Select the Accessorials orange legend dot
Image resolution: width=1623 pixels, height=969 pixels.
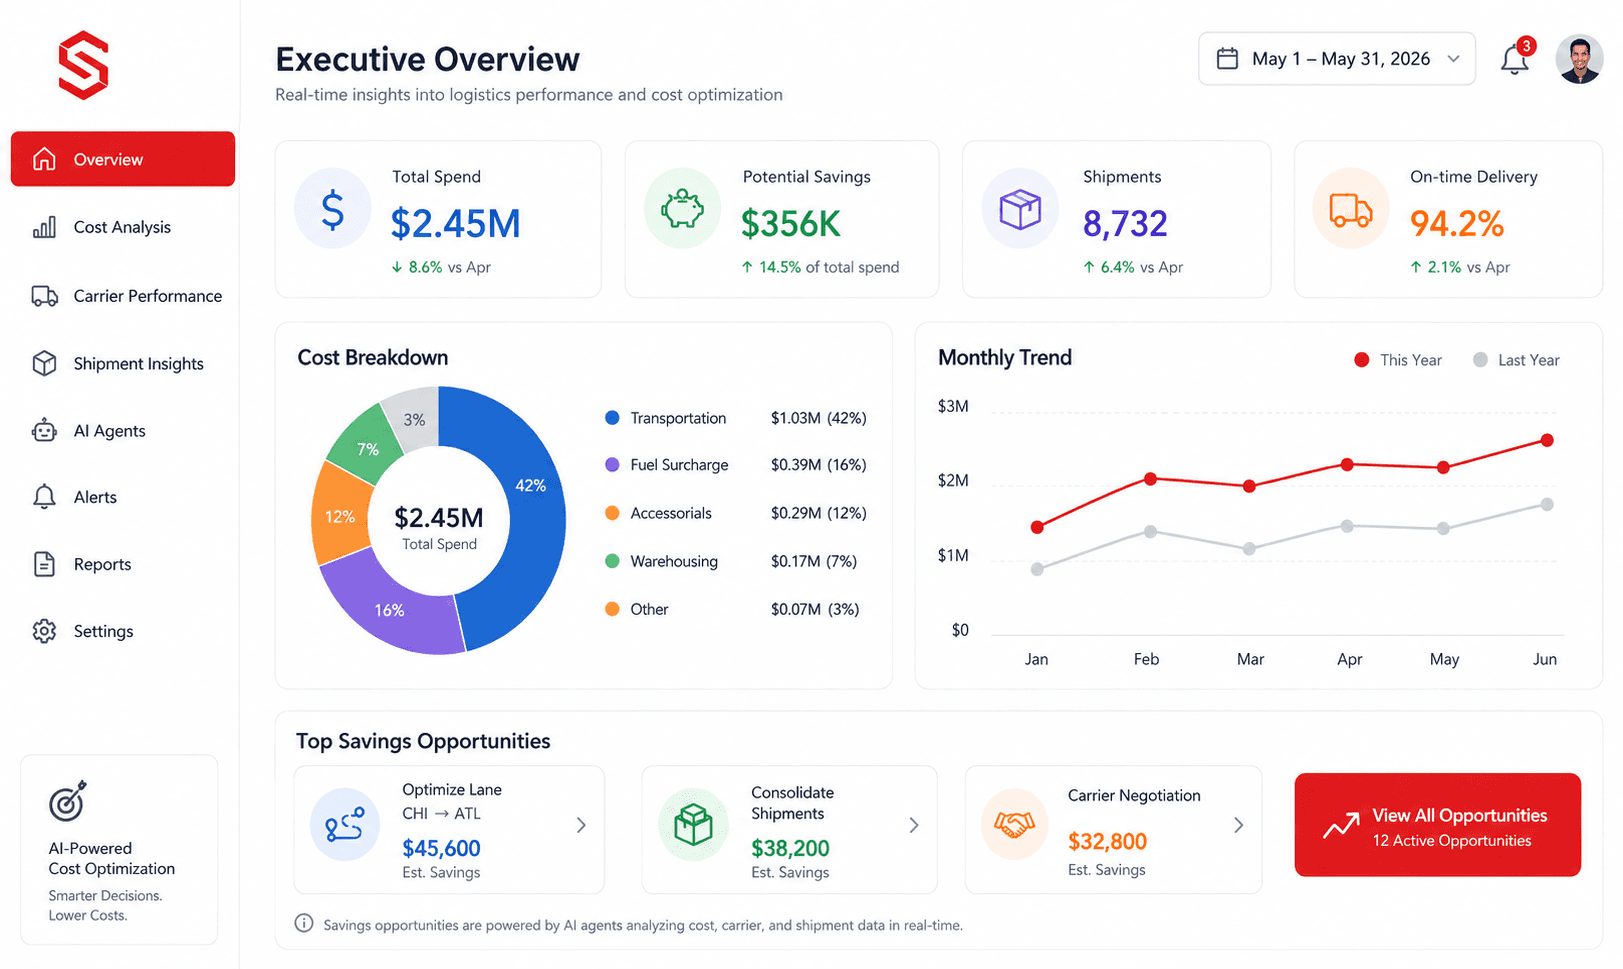[612, 513]
